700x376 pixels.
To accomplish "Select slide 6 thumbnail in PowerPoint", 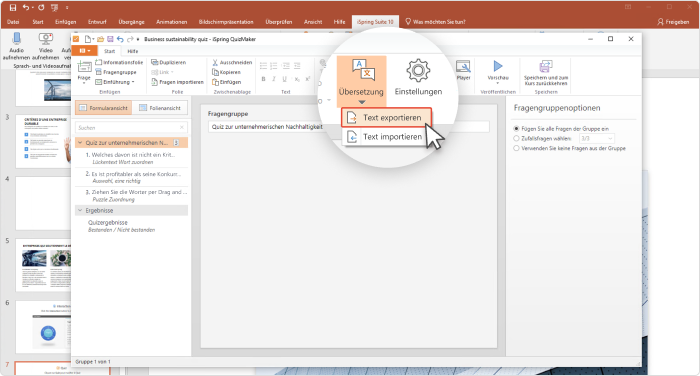I will pos(43,327).
